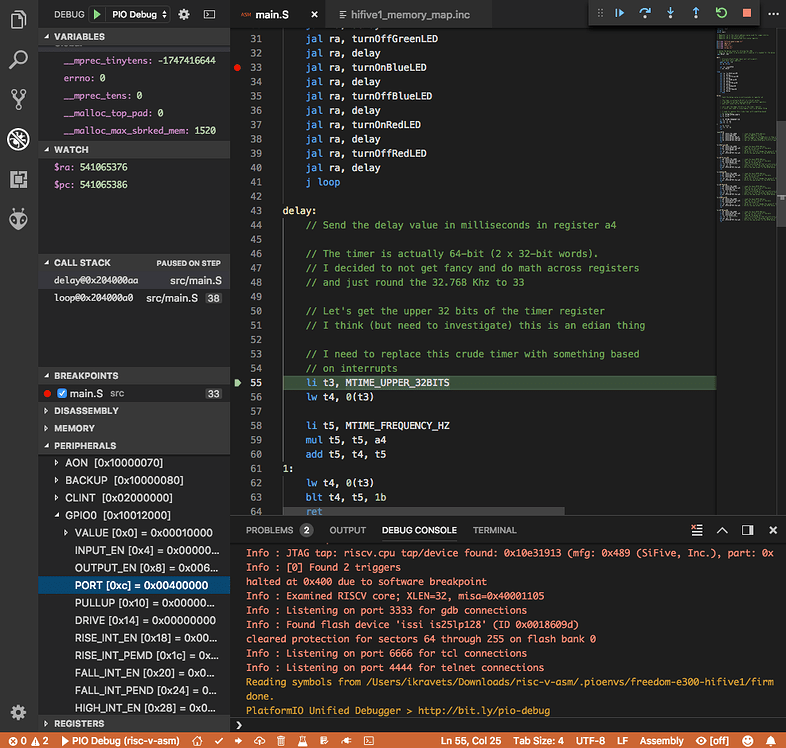Expand the AON peripheral
The height and width of the screenshot is (748, 786).
tap(57, 463)
